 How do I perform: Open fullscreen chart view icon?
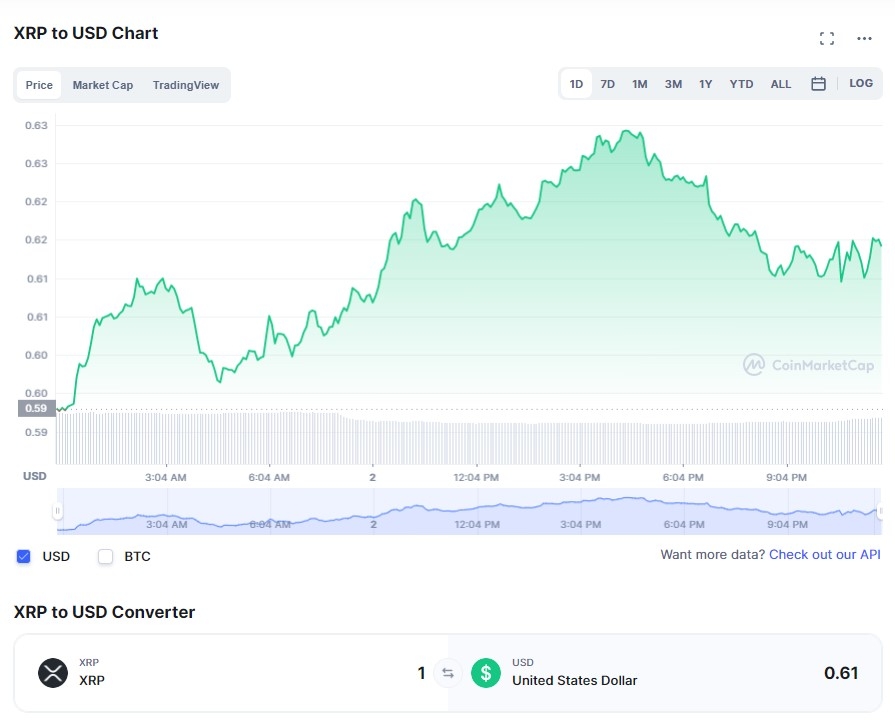(x=826, y=39)
